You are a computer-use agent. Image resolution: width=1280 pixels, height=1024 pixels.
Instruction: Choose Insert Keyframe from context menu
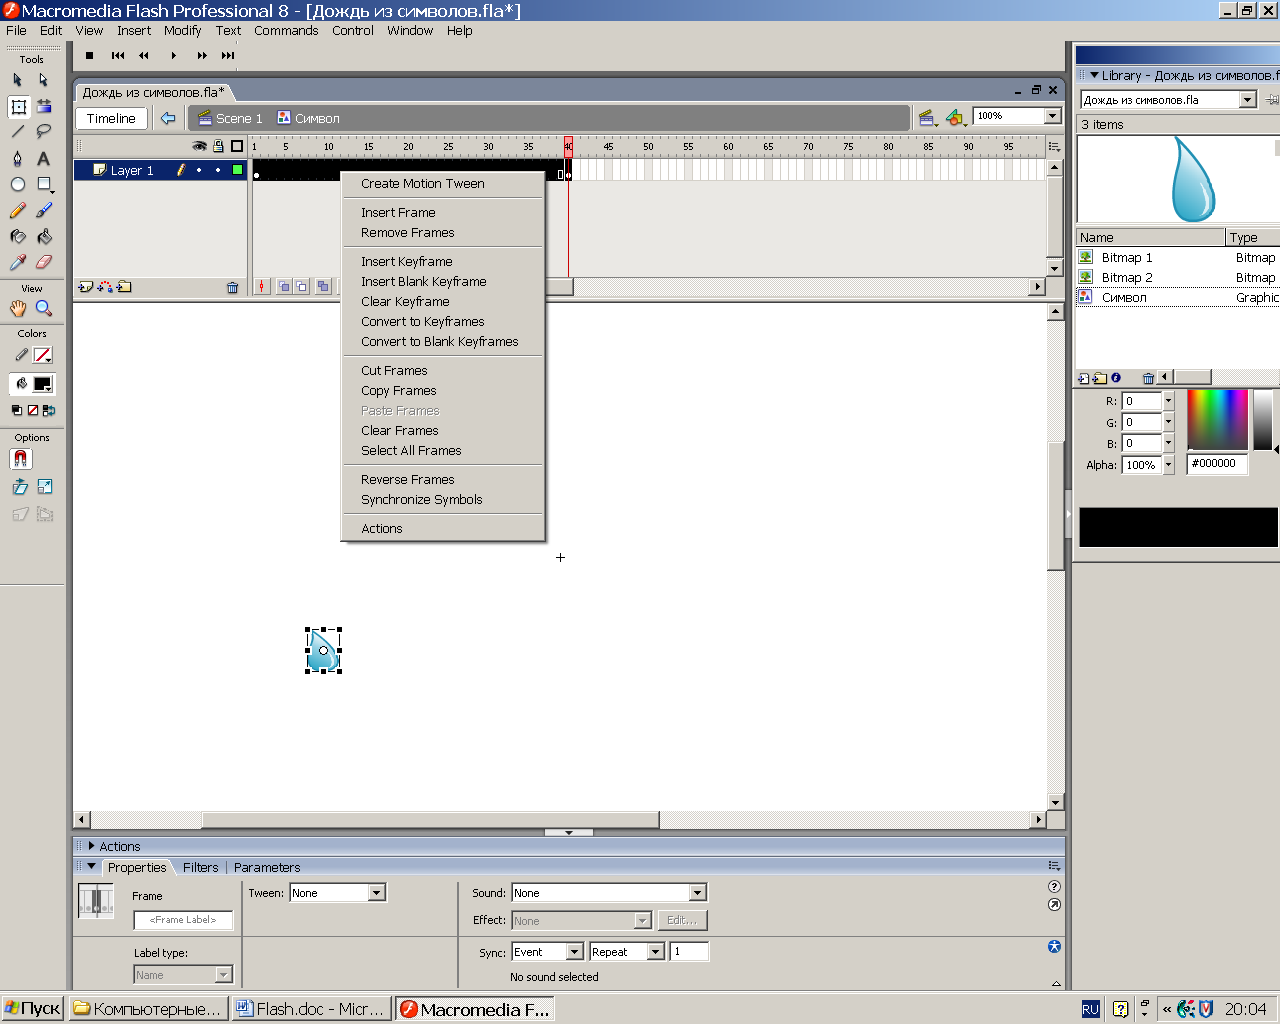407,262
